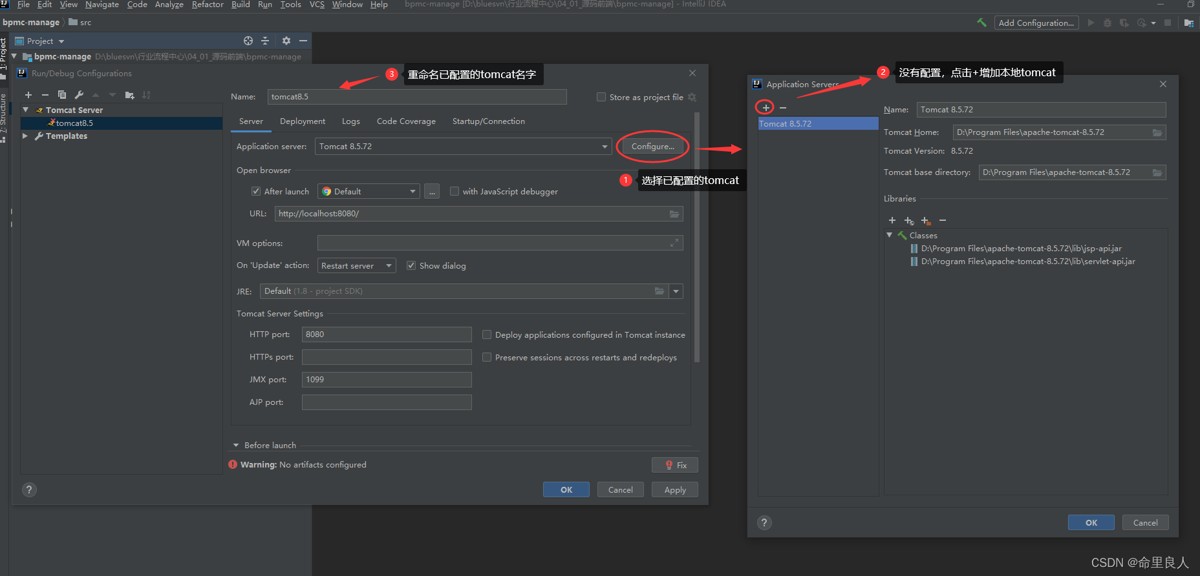Viewport: 1200px width, 576px height.
Task: Click Fix button for artifacts warning
Action: [675, 465]
